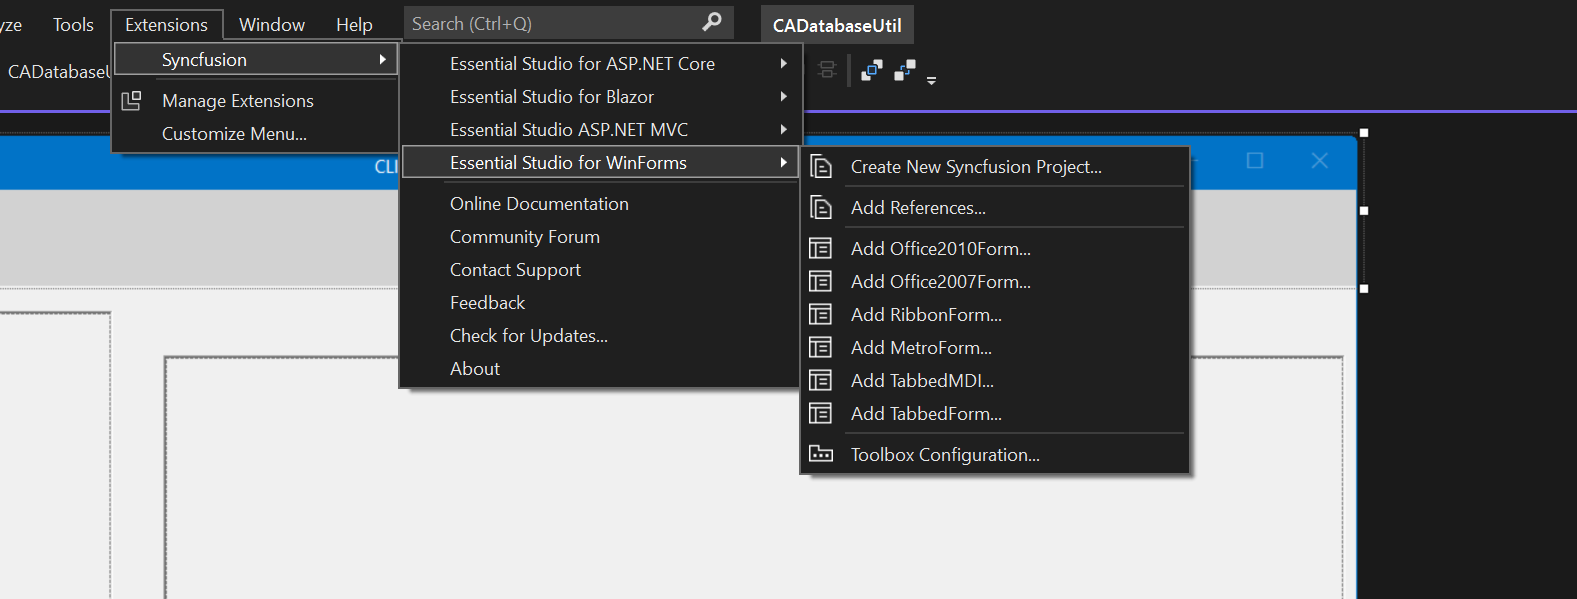Open the toolbar overflow options dropdown
Viewport: 1577px width, 599px height.
931,80
